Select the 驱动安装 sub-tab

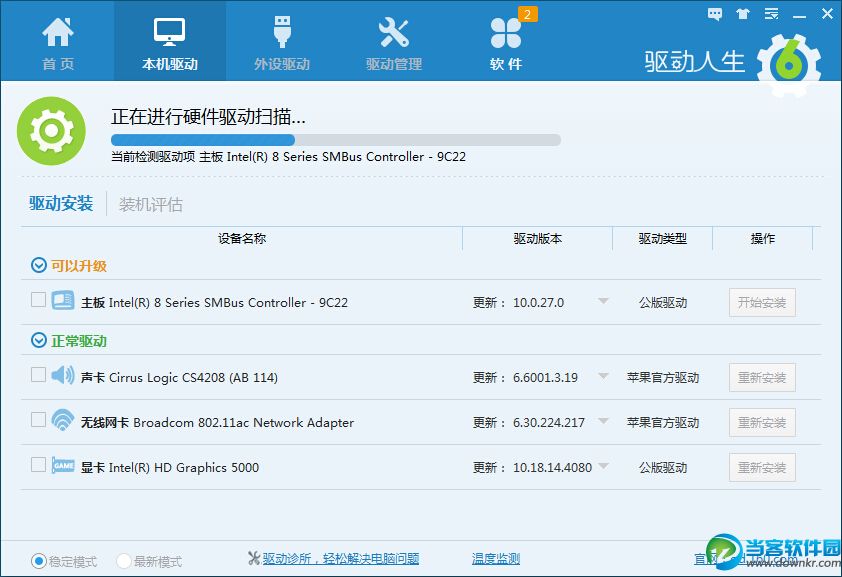[61, 203]
